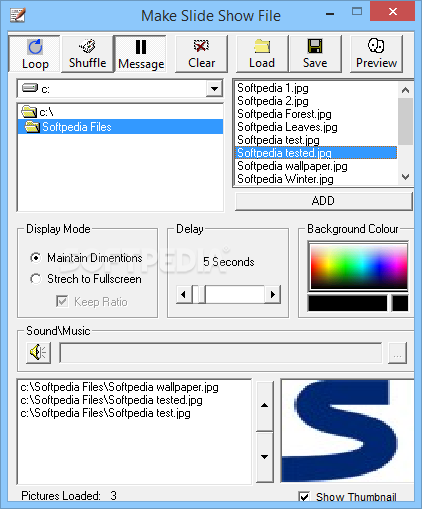Clear the slideshow picture list
The height and width of the screenshot is (509, 422).
pos(201,54)
